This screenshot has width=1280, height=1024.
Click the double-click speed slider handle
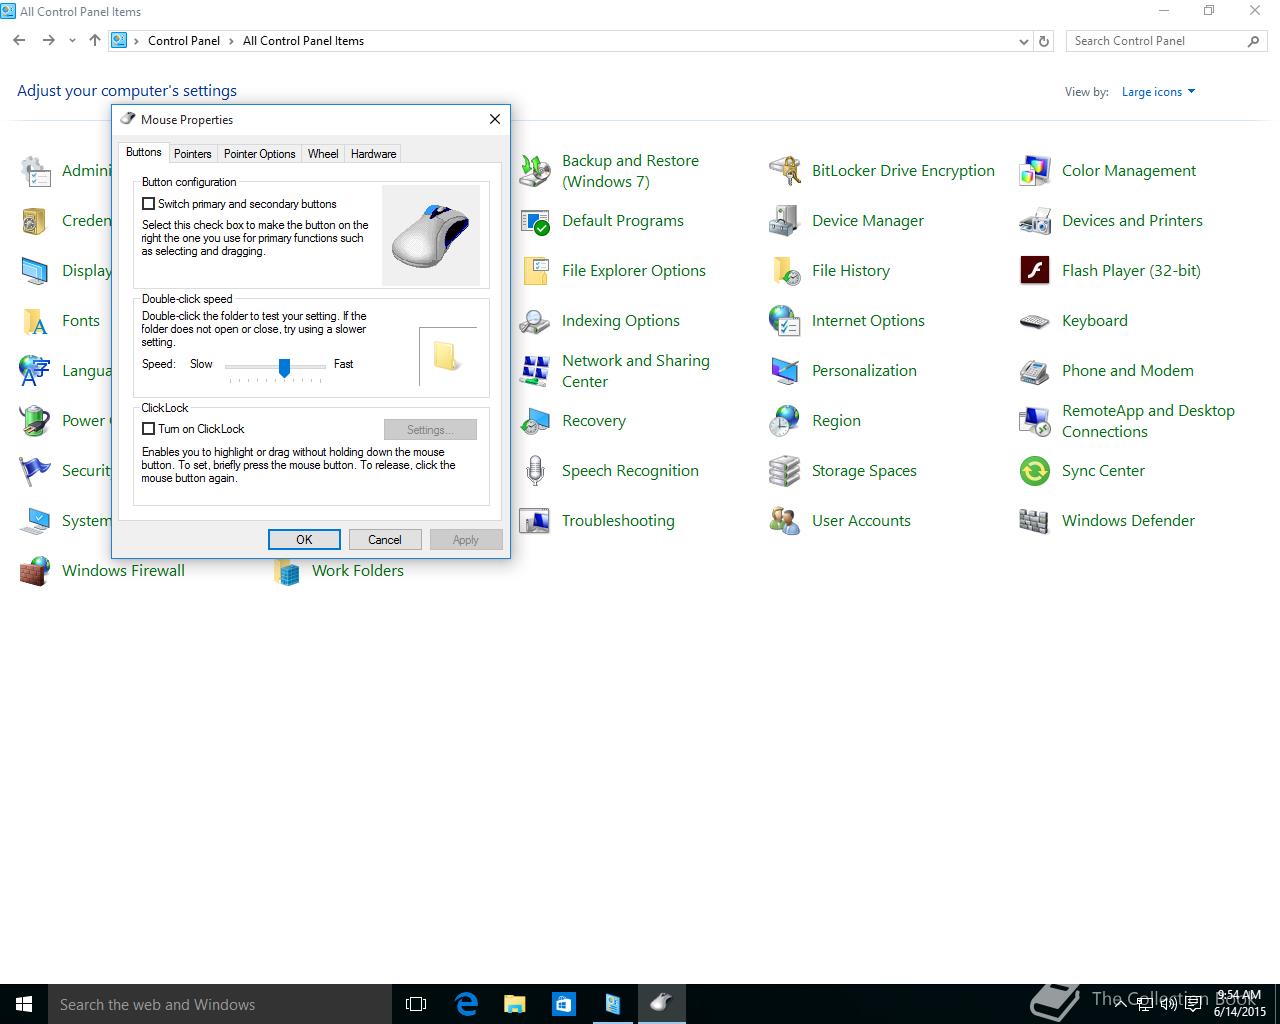click(284, 368)
